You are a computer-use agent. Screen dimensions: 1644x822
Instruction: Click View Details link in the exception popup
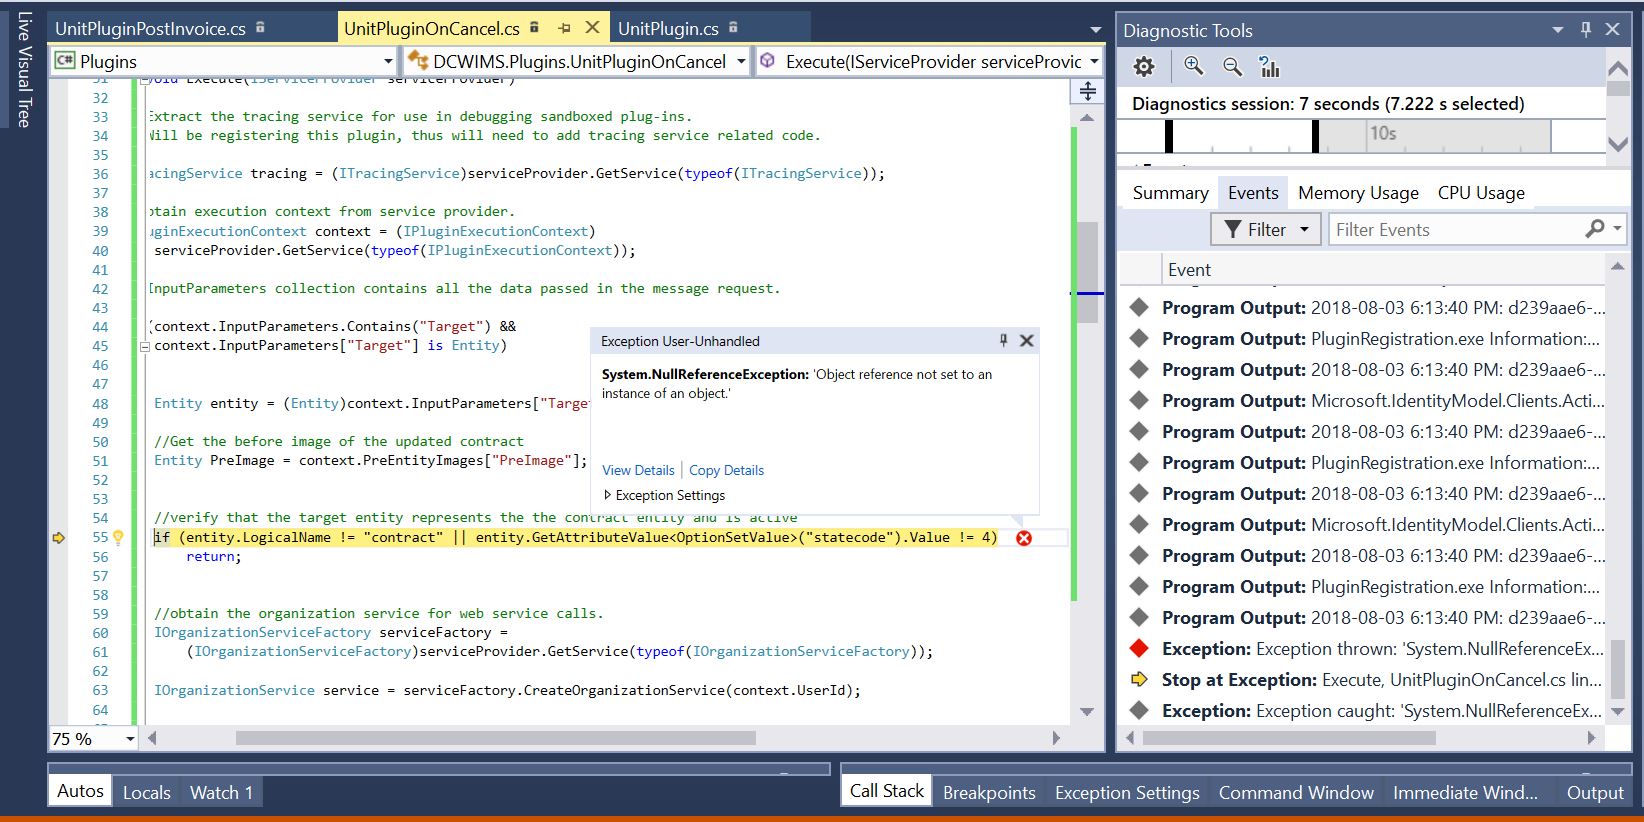(638, 470)
